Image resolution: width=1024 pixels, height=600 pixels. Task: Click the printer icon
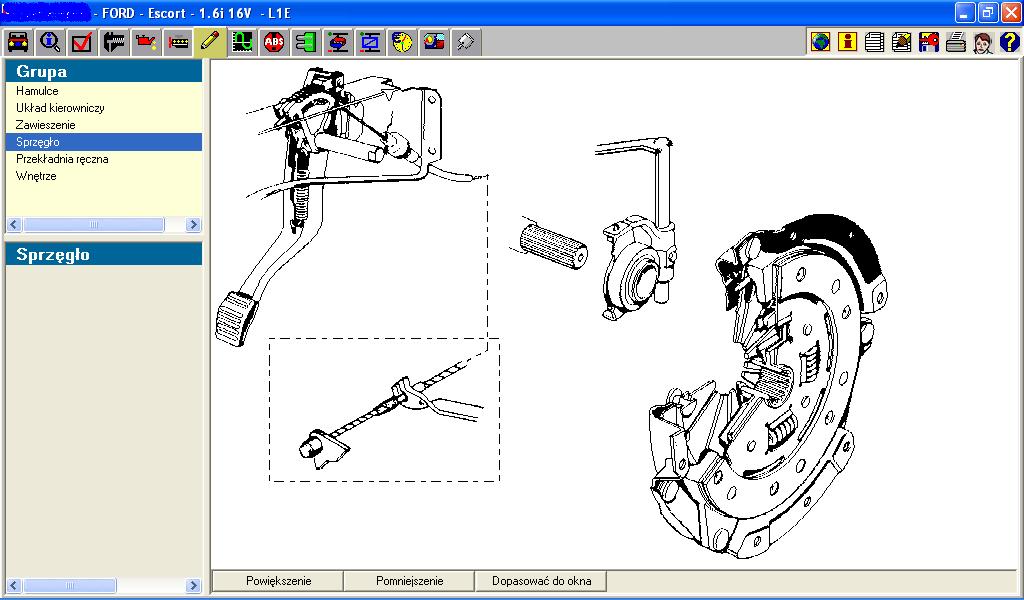tap(955, 42)
